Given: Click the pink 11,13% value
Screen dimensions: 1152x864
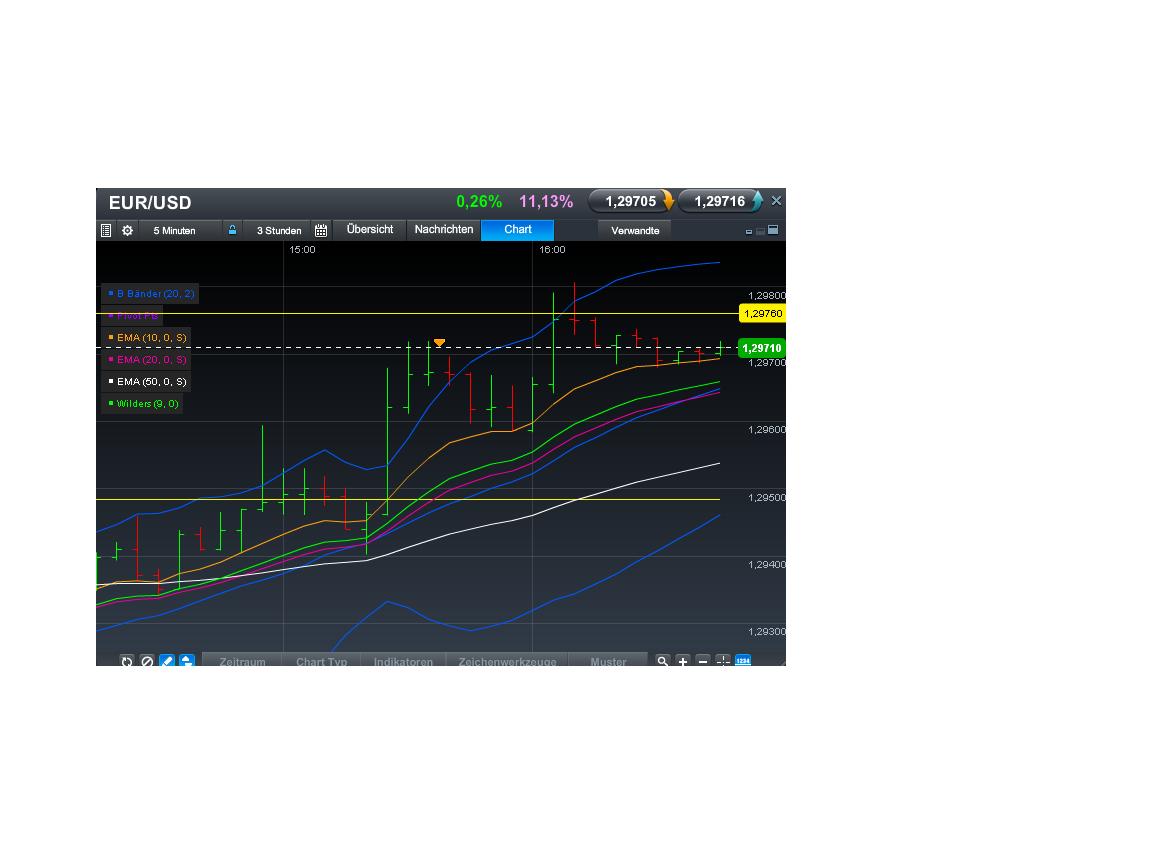Looking at the screenshot, I should point(546,202).
